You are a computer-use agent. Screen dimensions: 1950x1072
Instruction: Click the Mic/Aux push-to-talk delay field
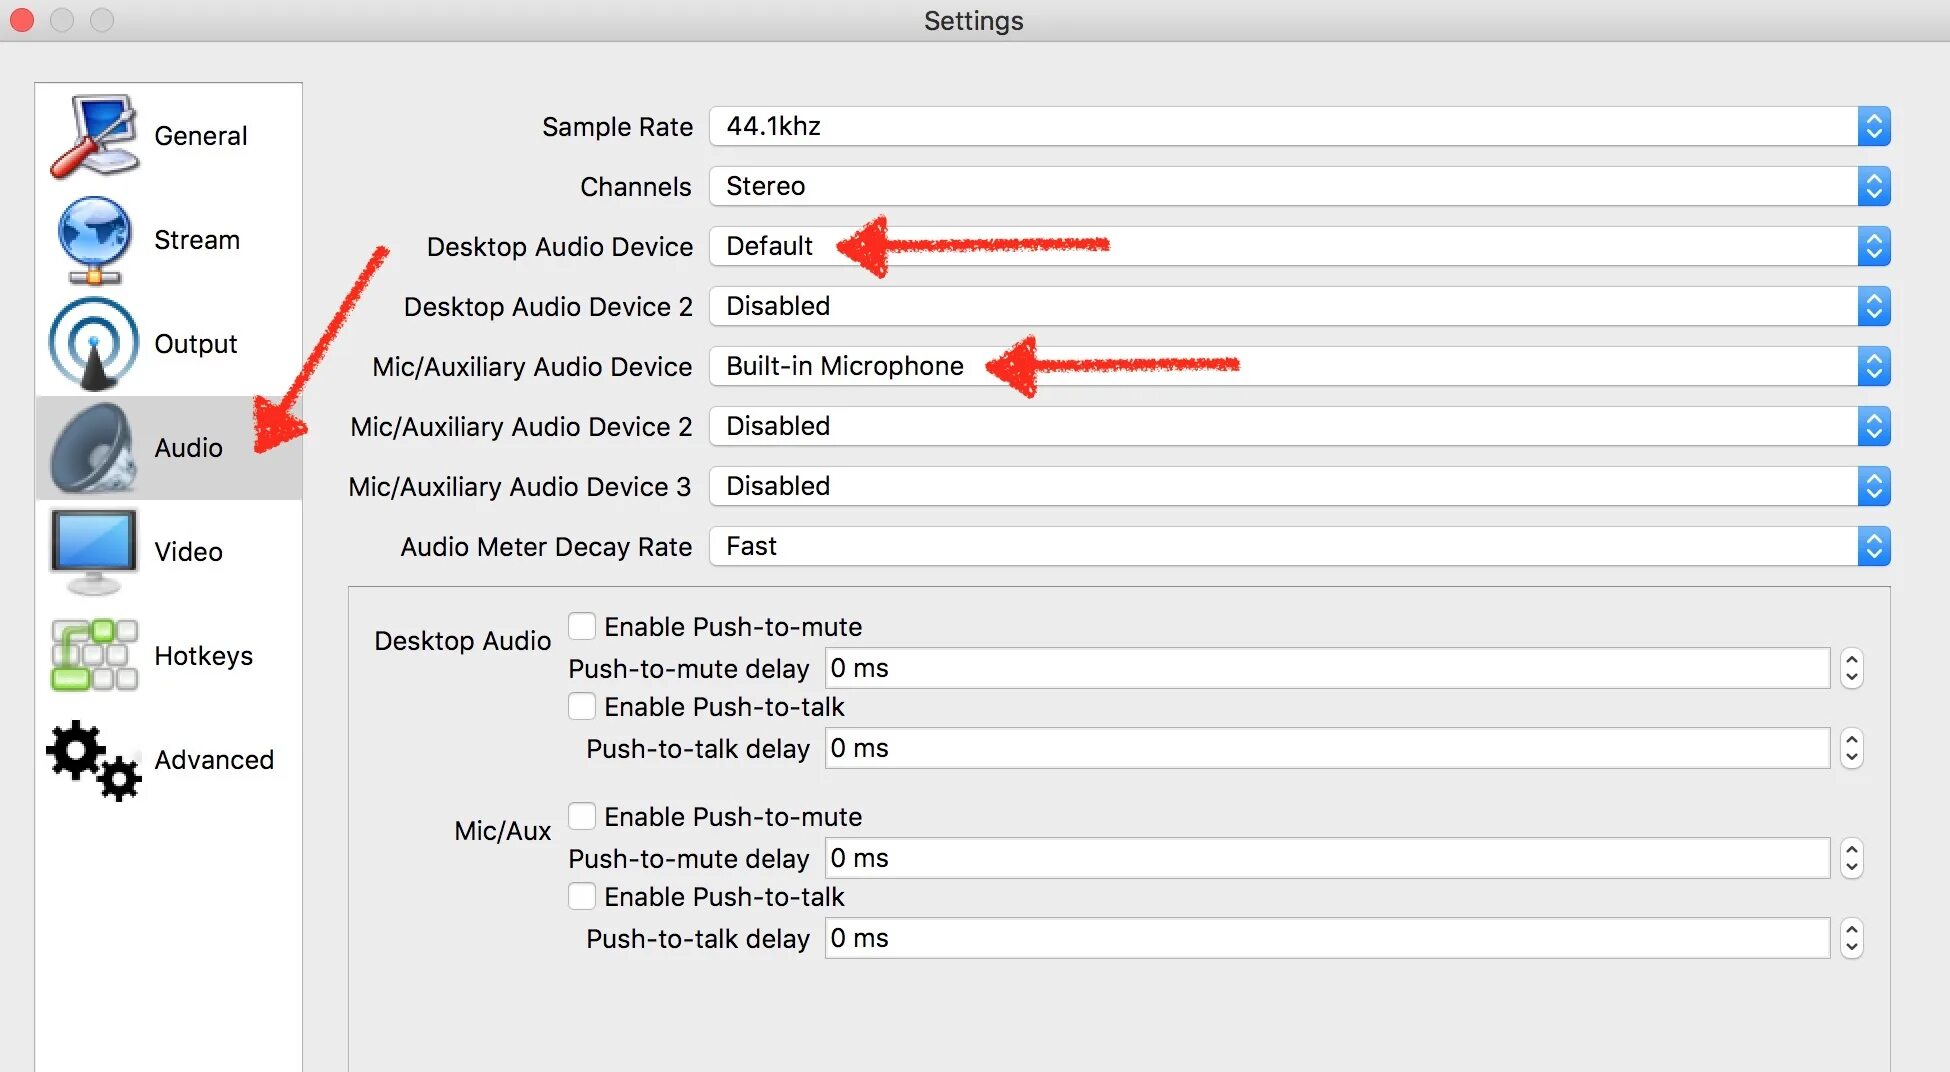click(x=1326, y=939)
